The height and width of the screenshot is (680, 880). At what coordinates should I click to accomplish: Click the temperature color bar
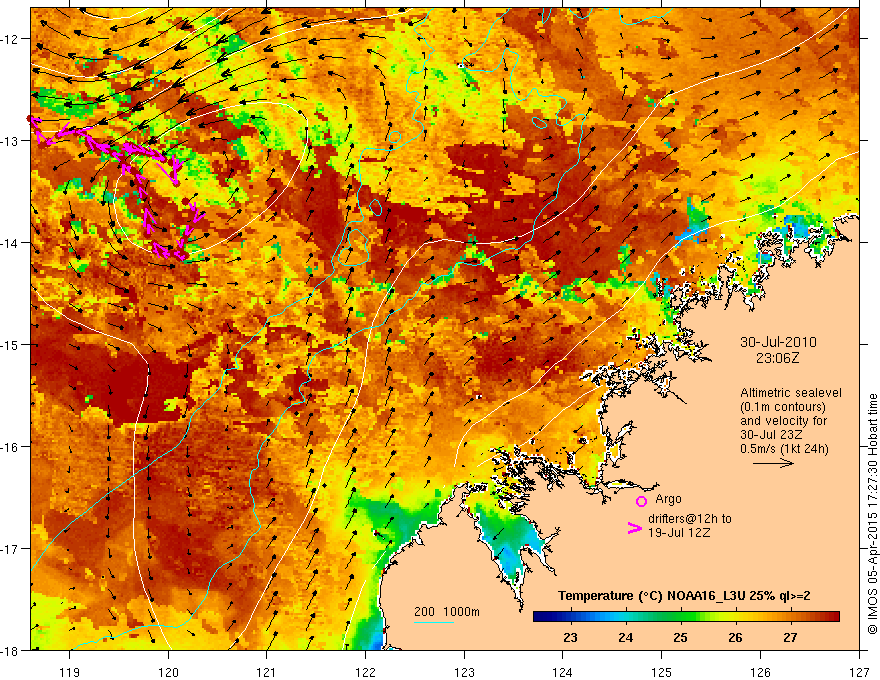[686, 617]
